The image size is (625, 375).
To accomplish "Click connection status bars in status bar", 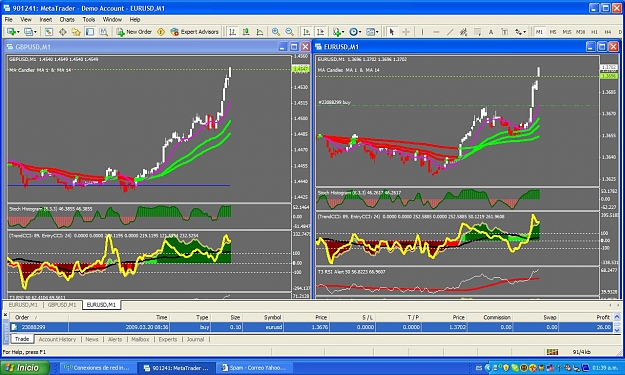I will click(552, 352).
